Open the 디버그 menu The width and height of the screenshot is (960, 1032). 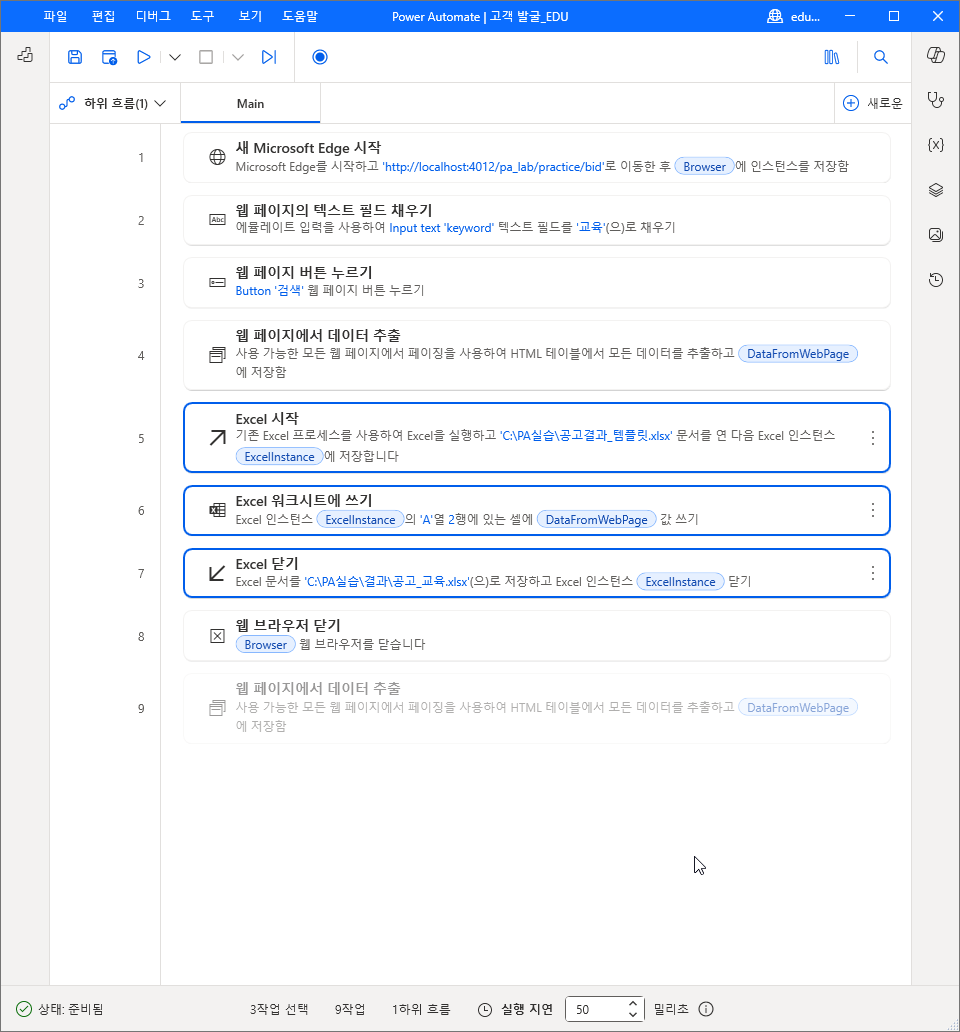click(153, 16)
